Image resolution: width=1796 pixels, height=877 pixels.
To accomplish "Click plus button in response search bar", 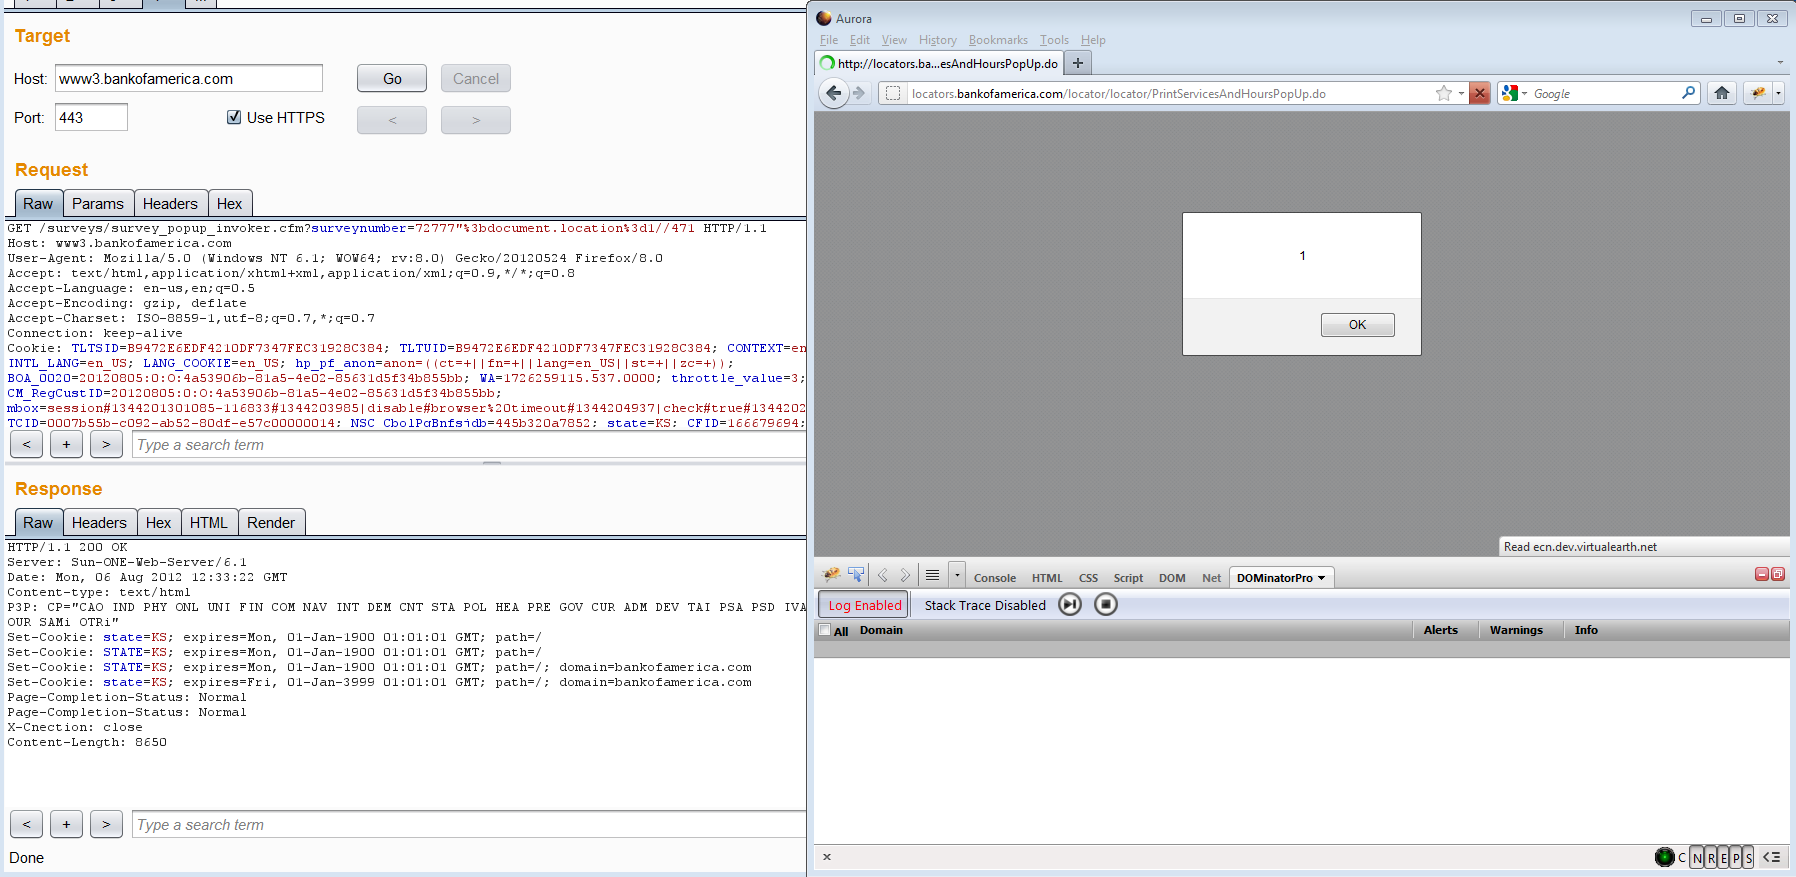I will 66,824.
